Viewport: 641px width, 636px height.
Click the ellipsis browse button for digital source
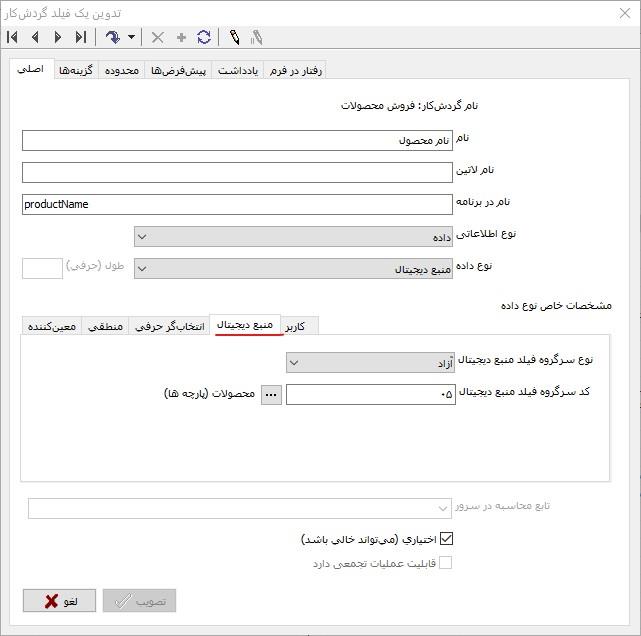[271, 395]
